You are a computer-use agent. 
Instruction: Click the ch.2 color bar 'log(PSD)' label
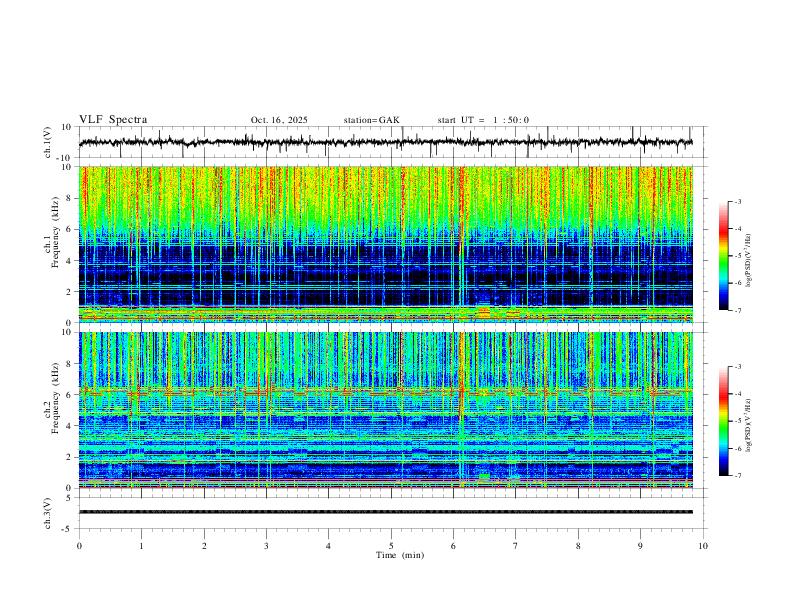pyautogui.click(x=748, y=425)
